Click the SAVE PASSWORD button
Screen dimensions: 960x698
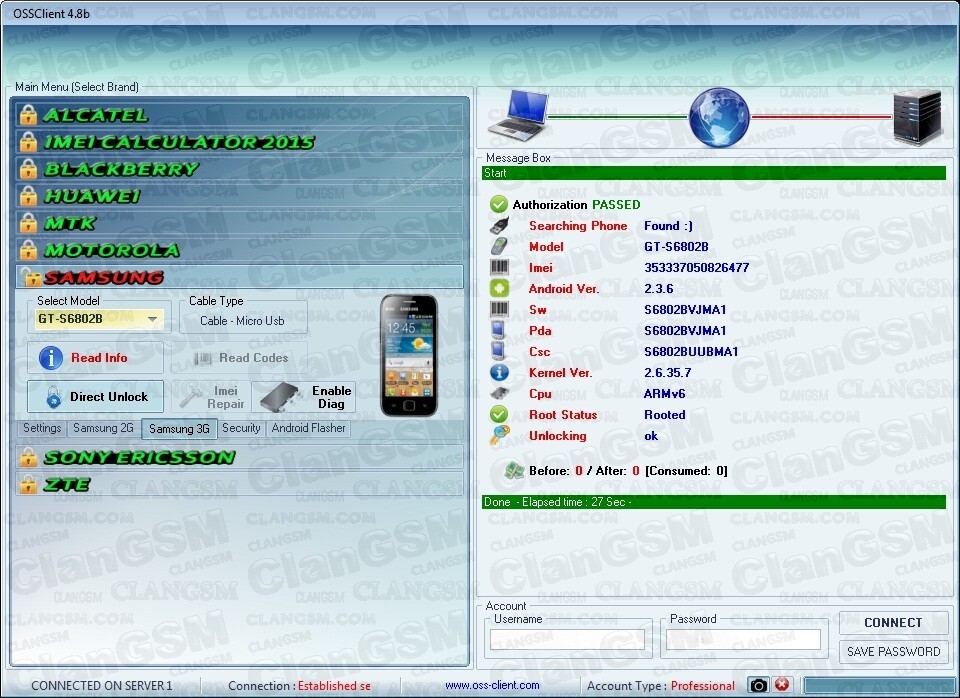tap(893, 651)
